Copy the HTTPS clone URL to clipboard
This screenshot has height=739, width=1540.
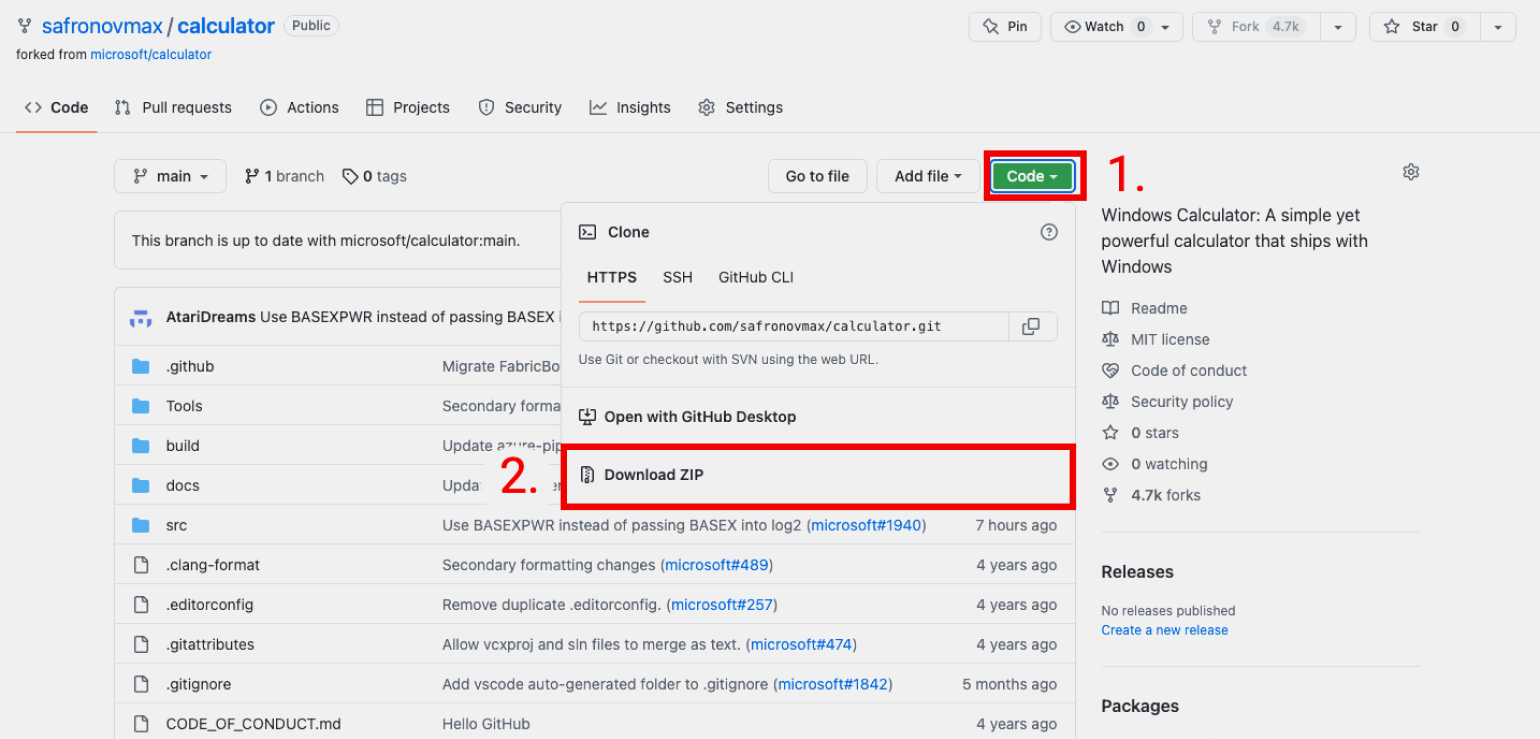coord(1031,326)
